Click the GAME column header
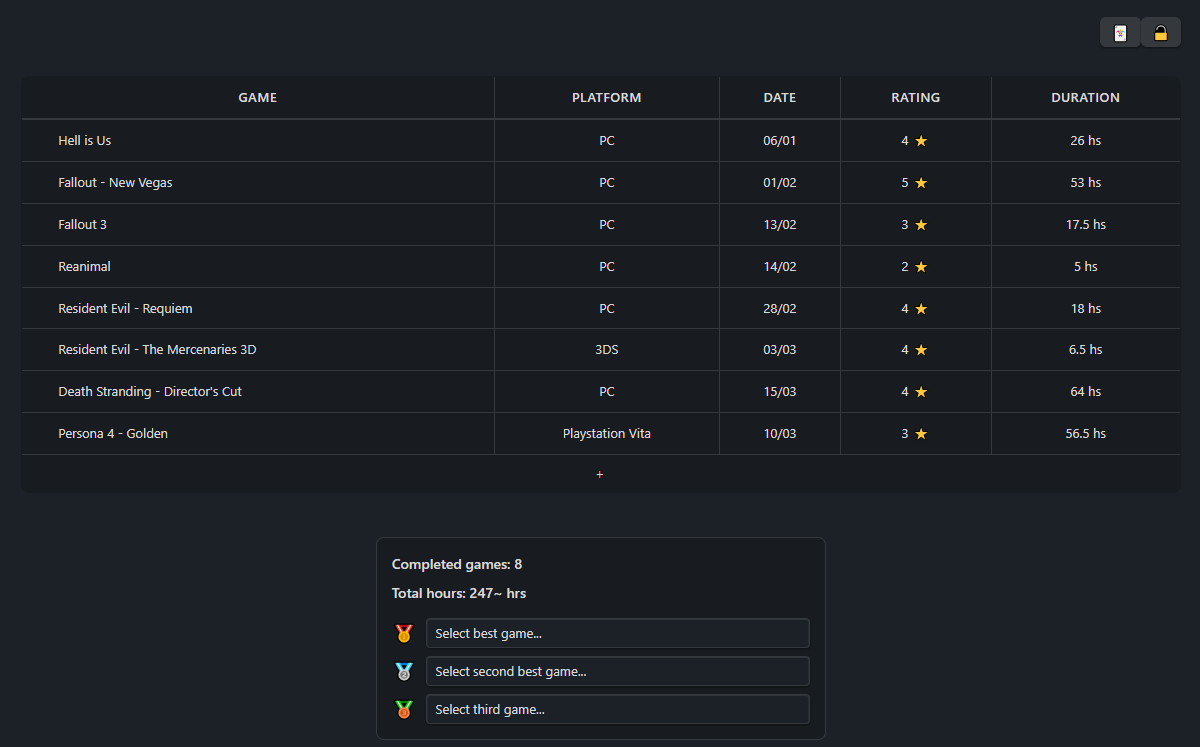Viewport: 1200px width, 747px height. tap(258, 98)
